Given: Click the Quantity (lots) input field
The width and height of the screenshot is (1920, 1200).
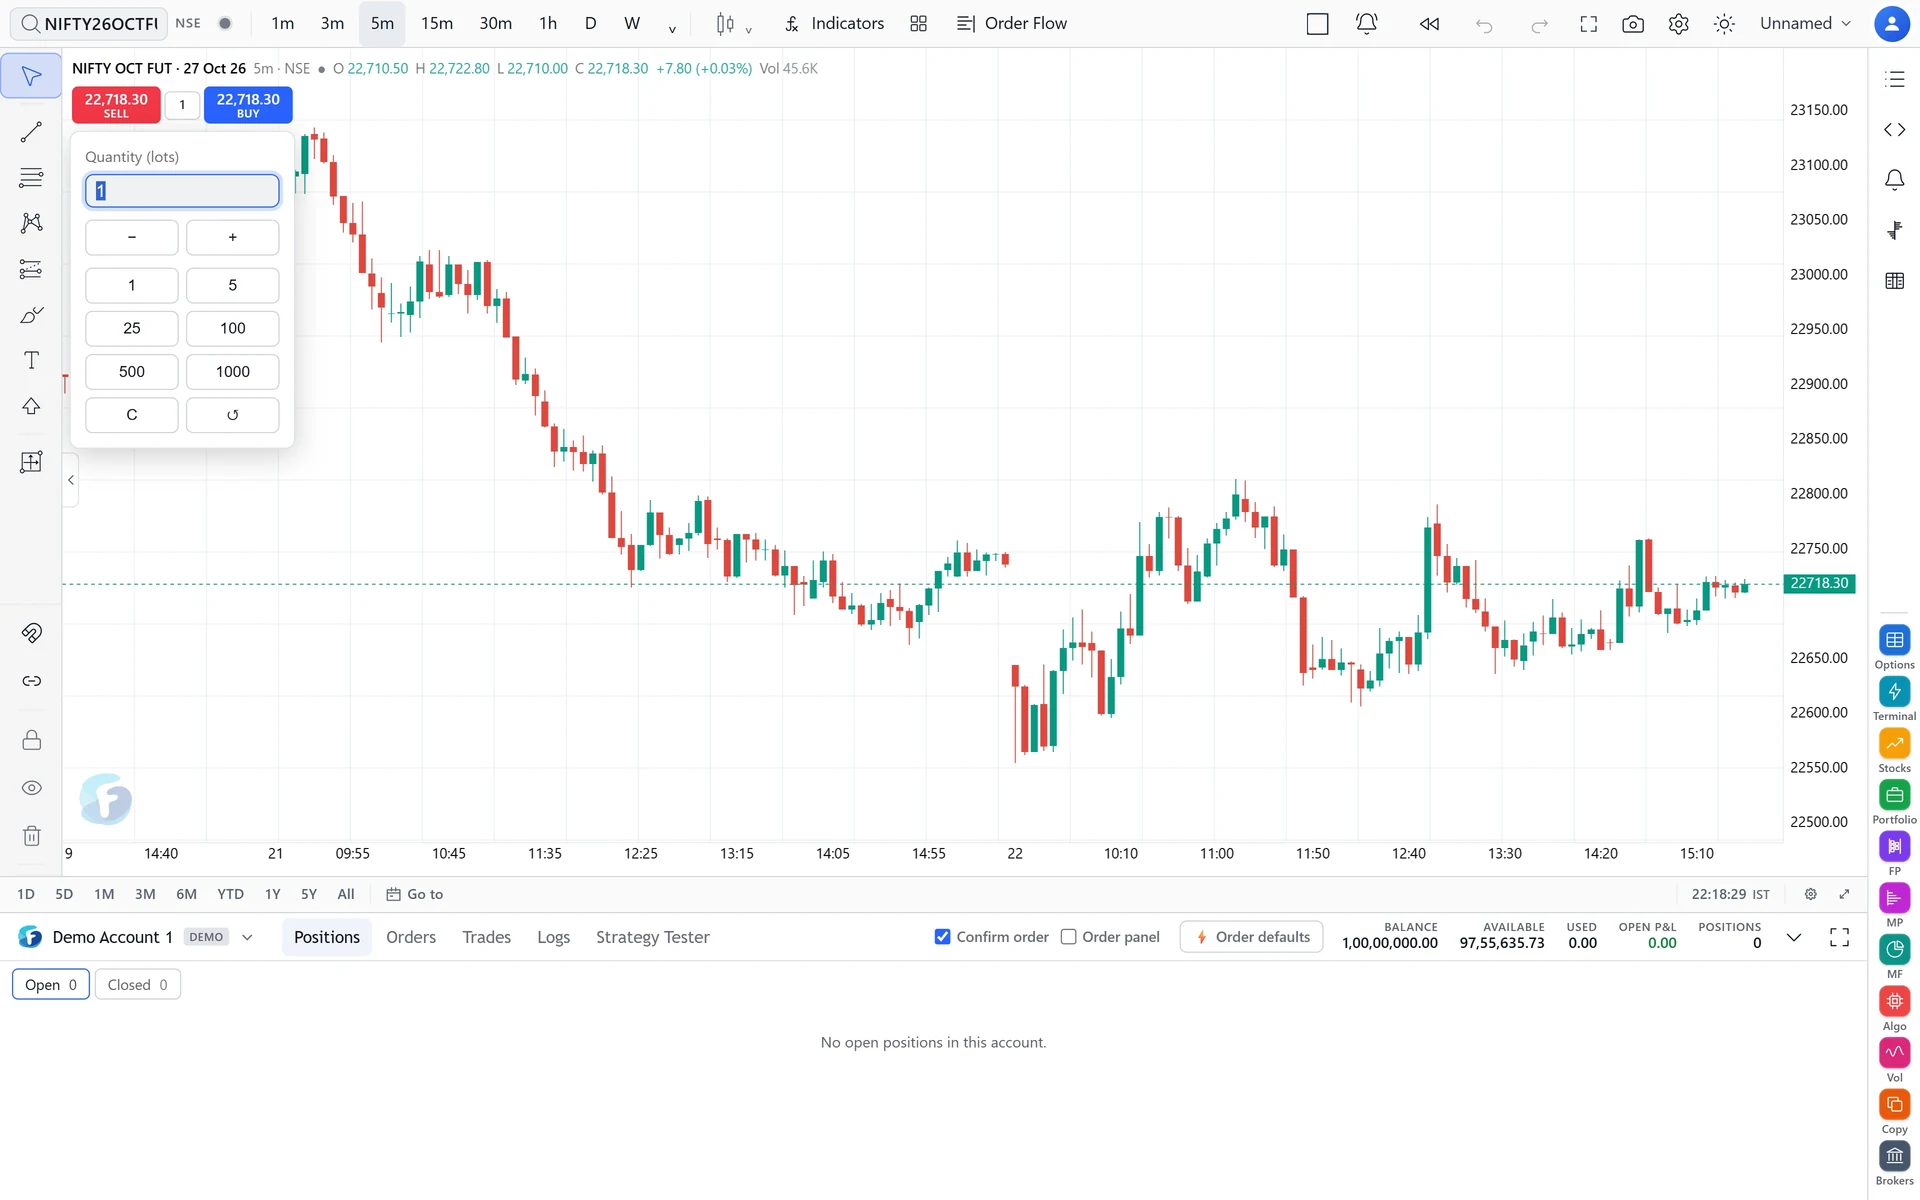Looking at the screenshot, I should pos(182,191).
